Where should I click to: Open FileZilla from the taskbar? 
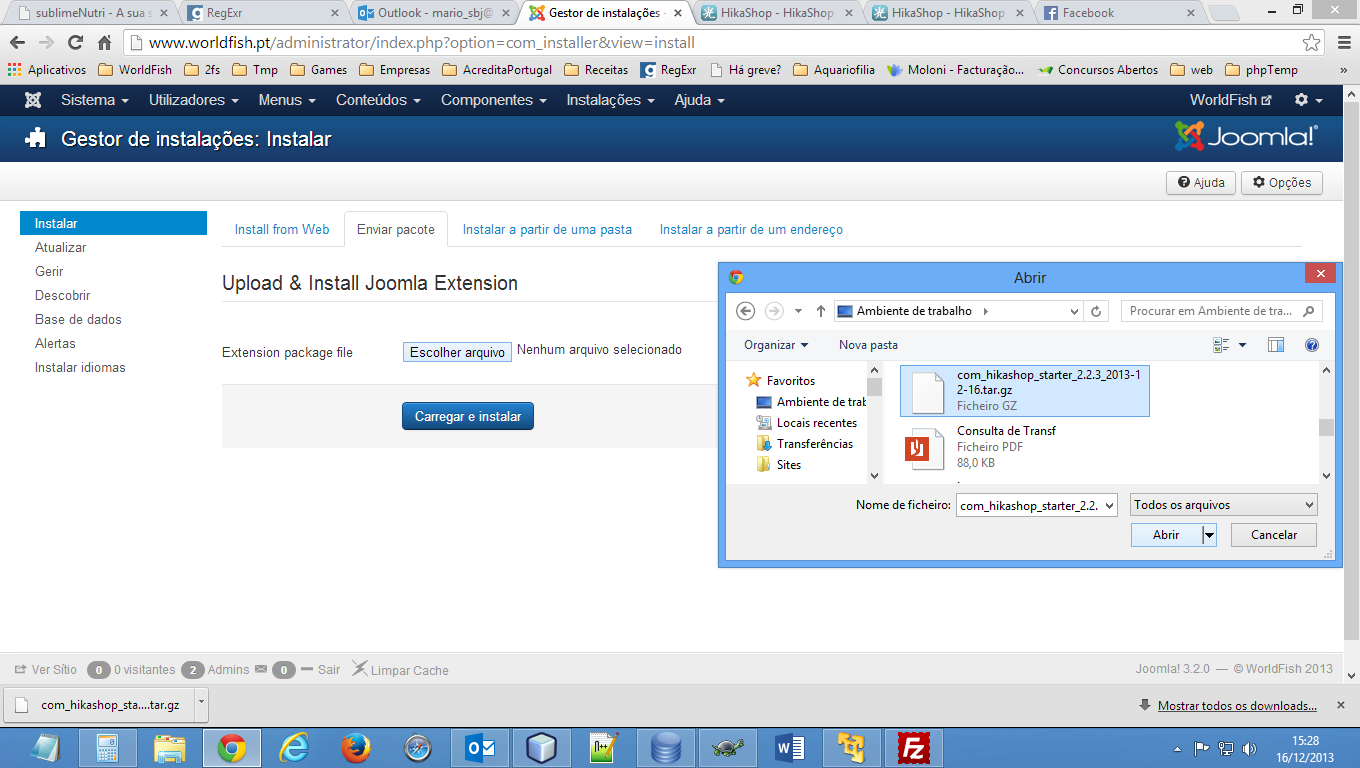tap(913, 748)
